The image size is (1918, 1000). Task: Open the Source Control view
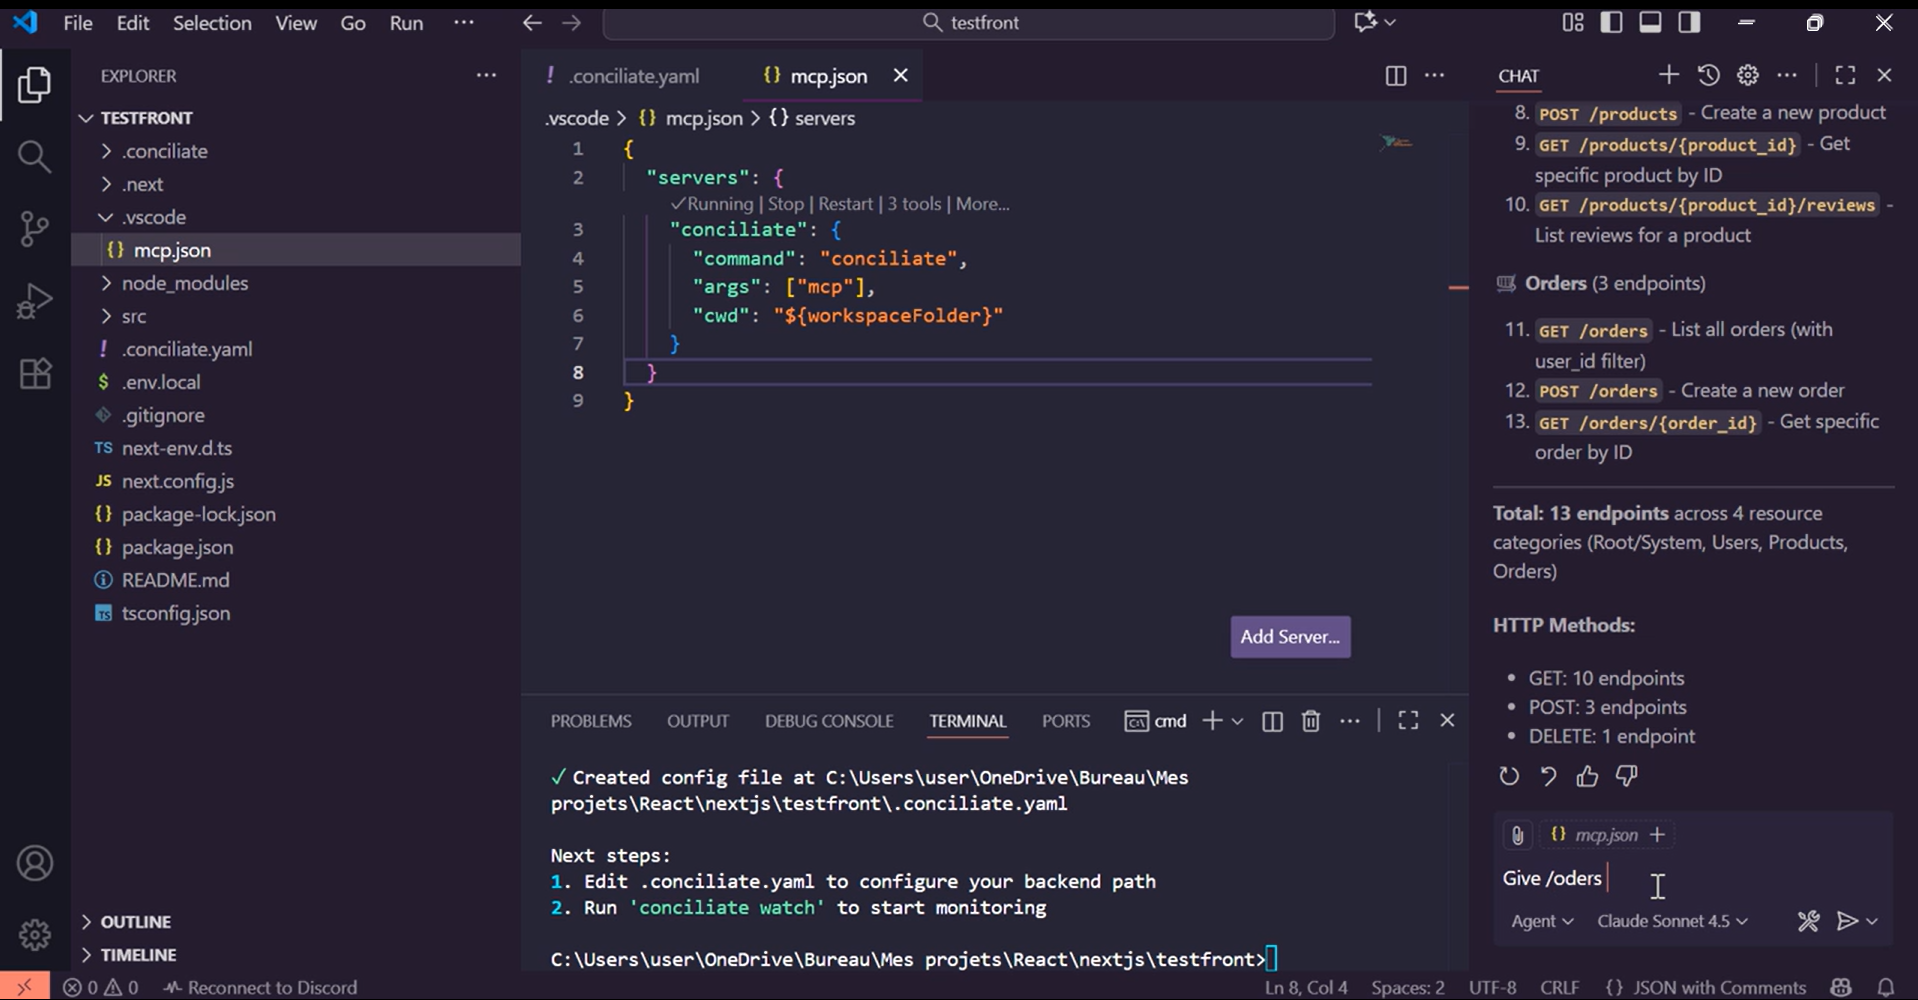[34, 229]
